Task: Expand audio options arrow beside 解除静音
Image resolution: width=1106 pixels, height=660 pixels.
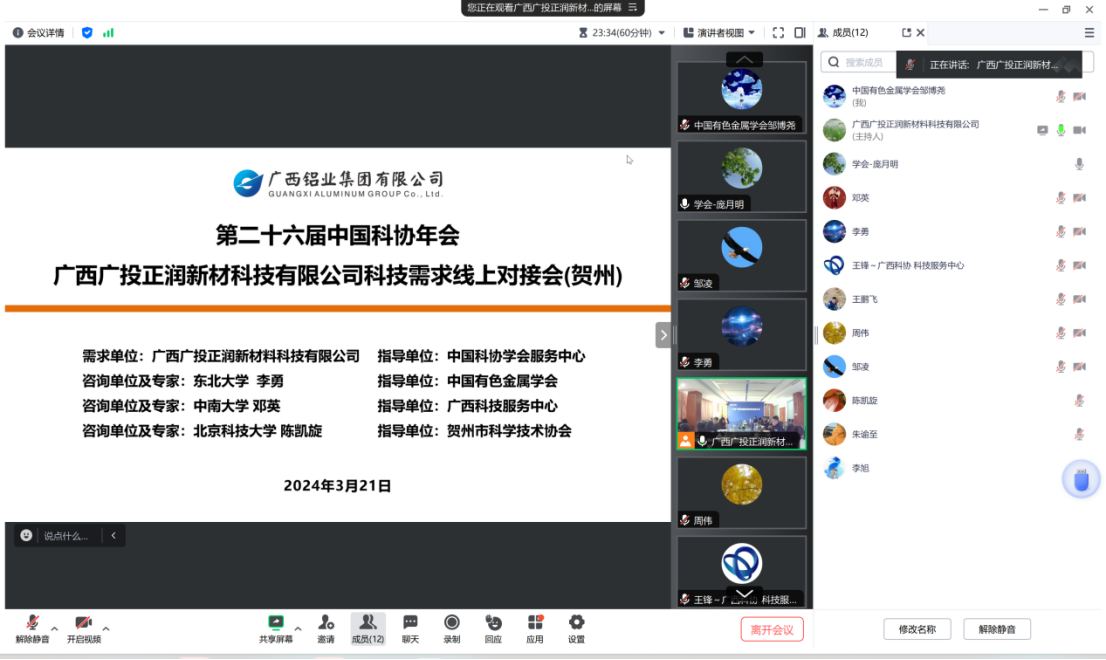Action: coord(54,628)
